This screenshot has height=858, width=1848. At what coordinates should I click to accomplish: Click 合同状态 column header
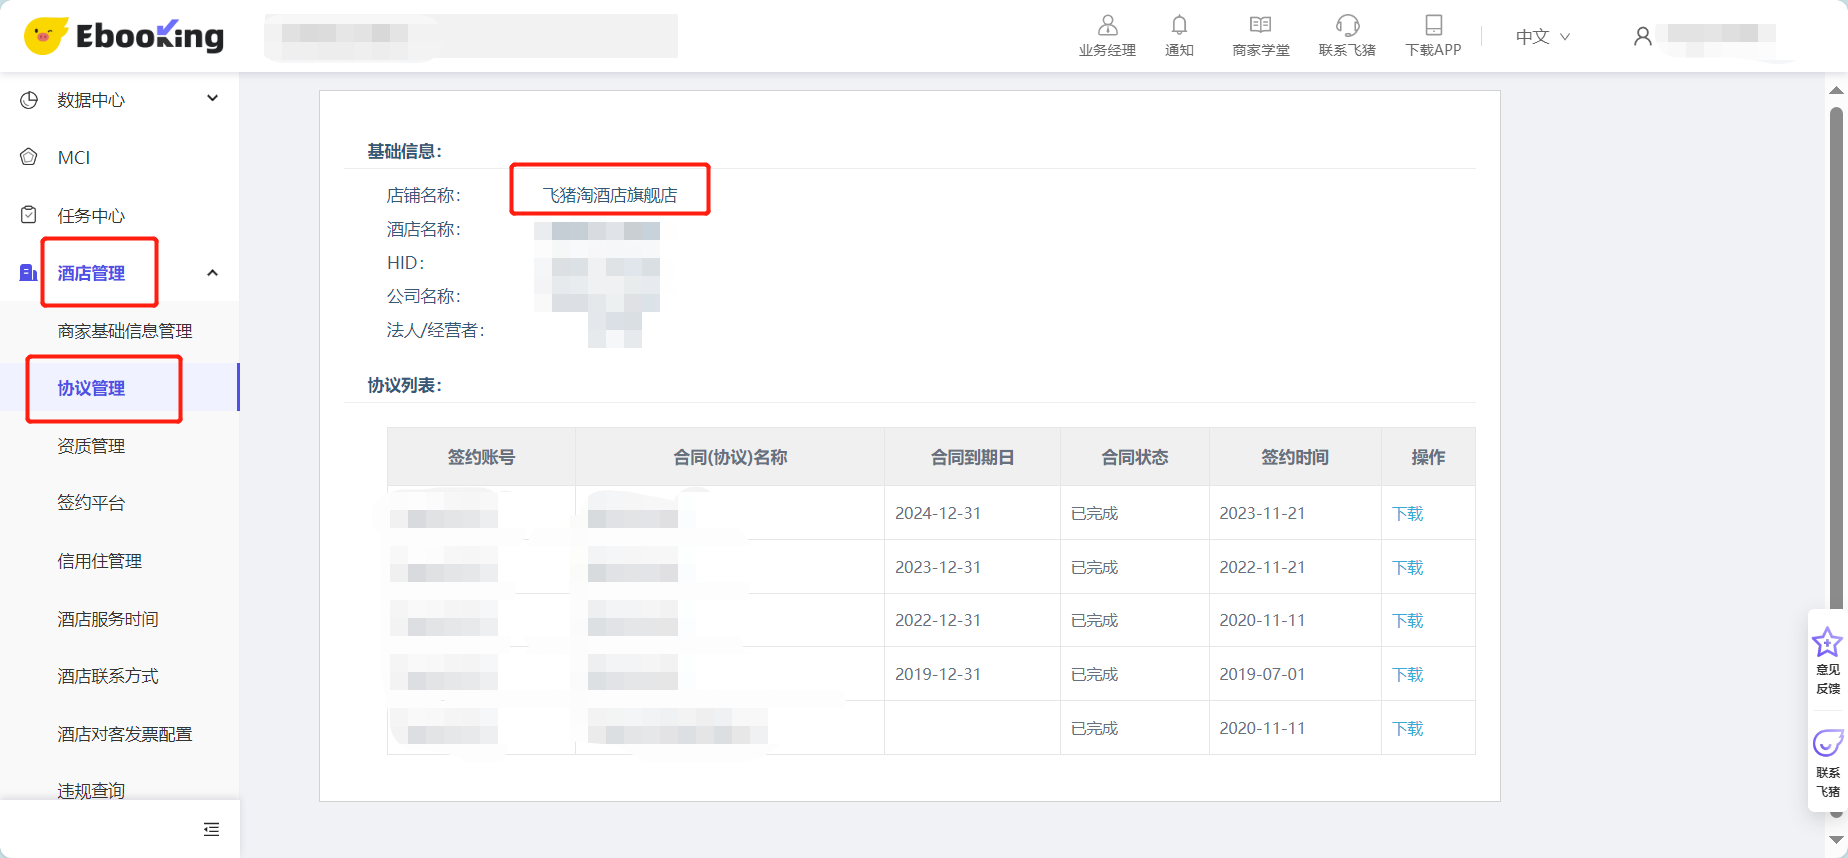[x=1134, y=457]
